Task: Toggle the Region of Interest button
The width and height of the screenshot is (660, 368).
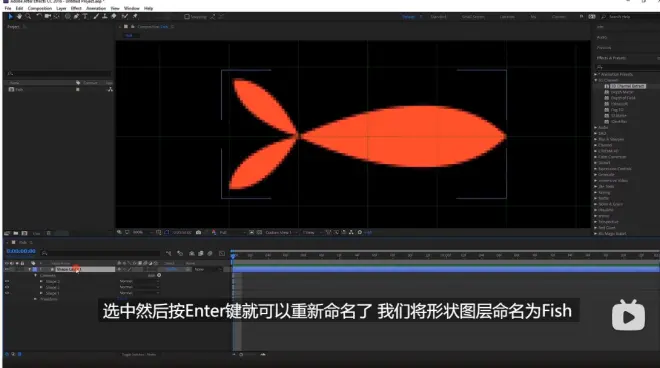Action: click(x=251, y=232)
